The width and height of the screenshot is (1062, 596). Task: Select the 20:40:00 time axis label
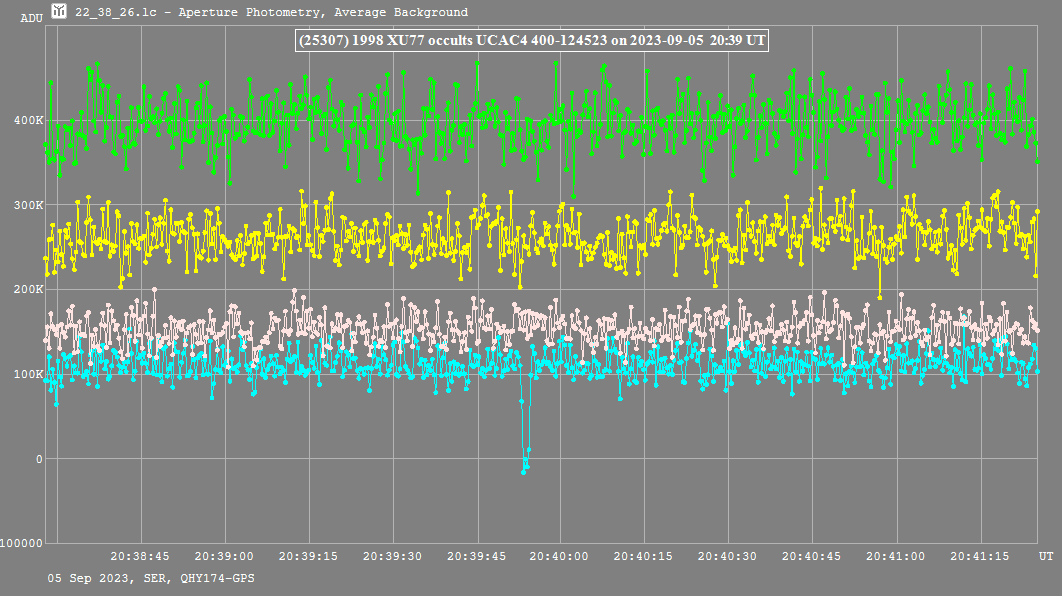pos(560,556)
